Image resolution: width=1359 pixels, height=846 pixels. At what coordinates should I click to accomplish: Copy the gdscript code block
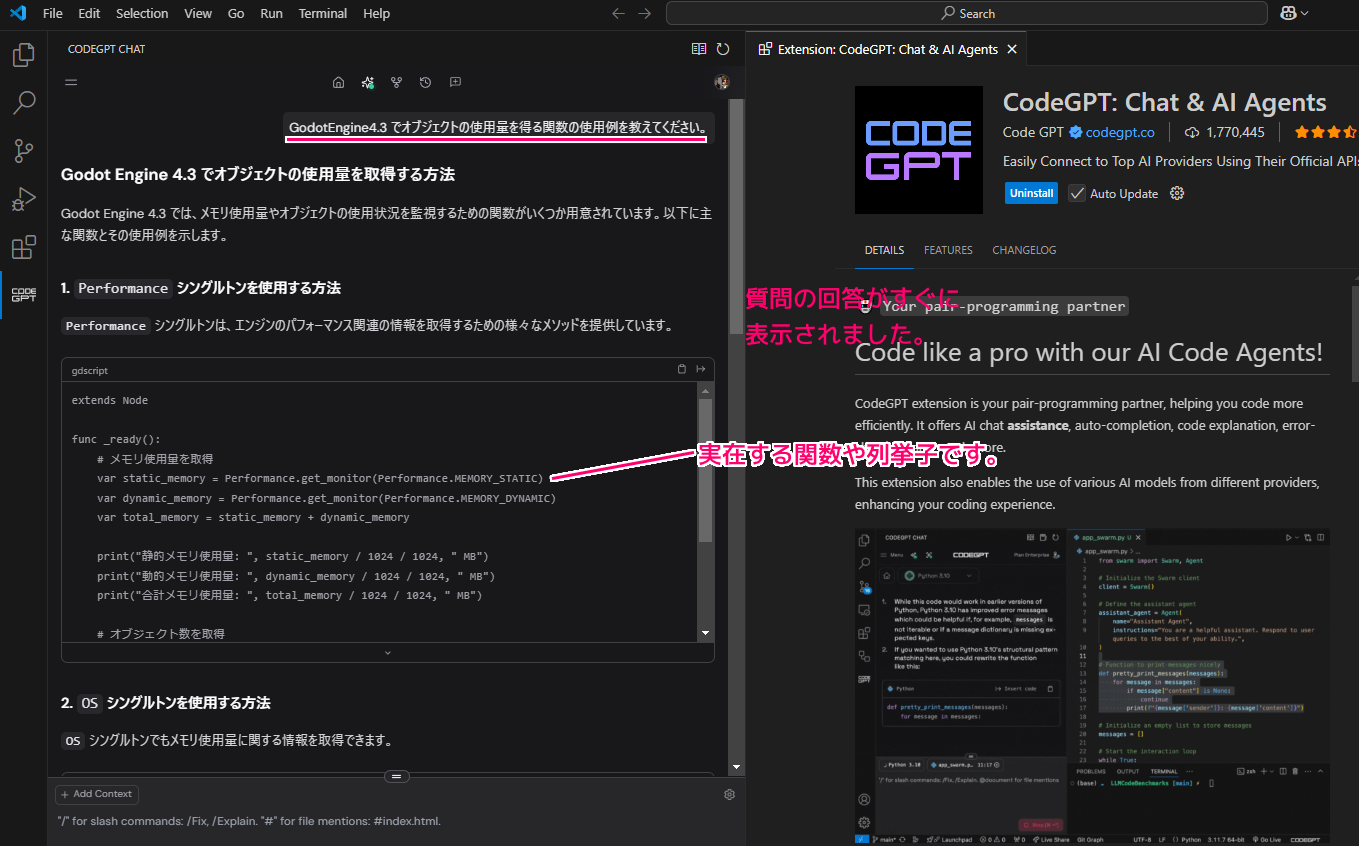(x=682, y=369)
